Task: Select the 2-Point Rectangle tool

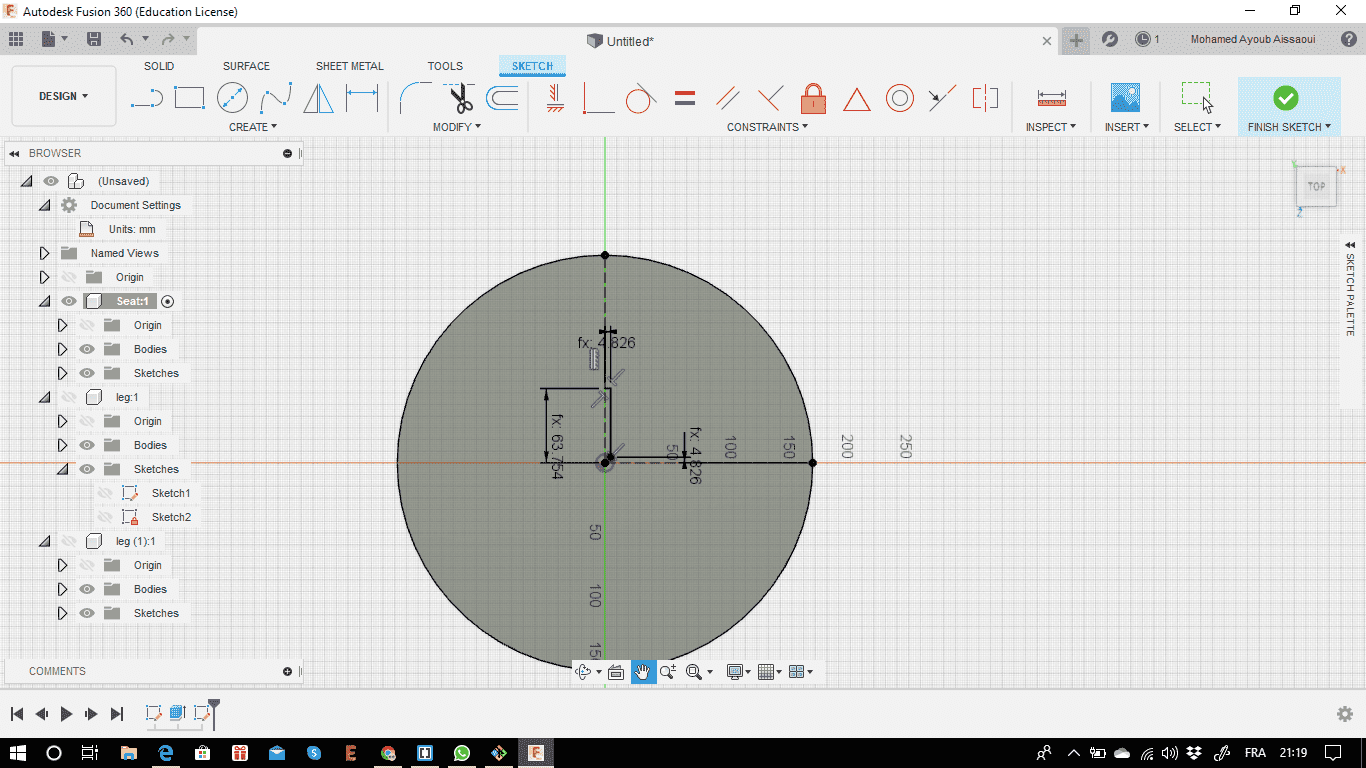Action: click(189, 98)
